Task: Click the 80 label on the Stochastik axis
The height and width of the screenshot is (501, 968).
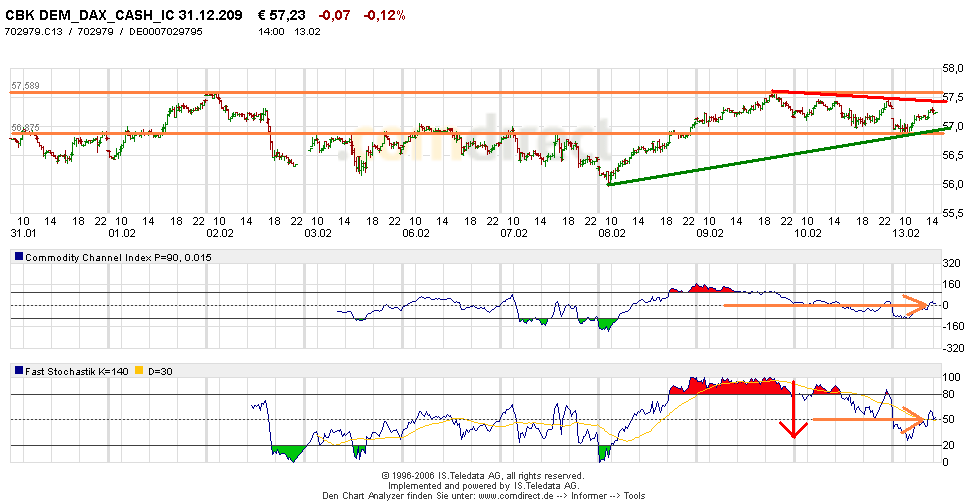Action: tap(949, 394)
